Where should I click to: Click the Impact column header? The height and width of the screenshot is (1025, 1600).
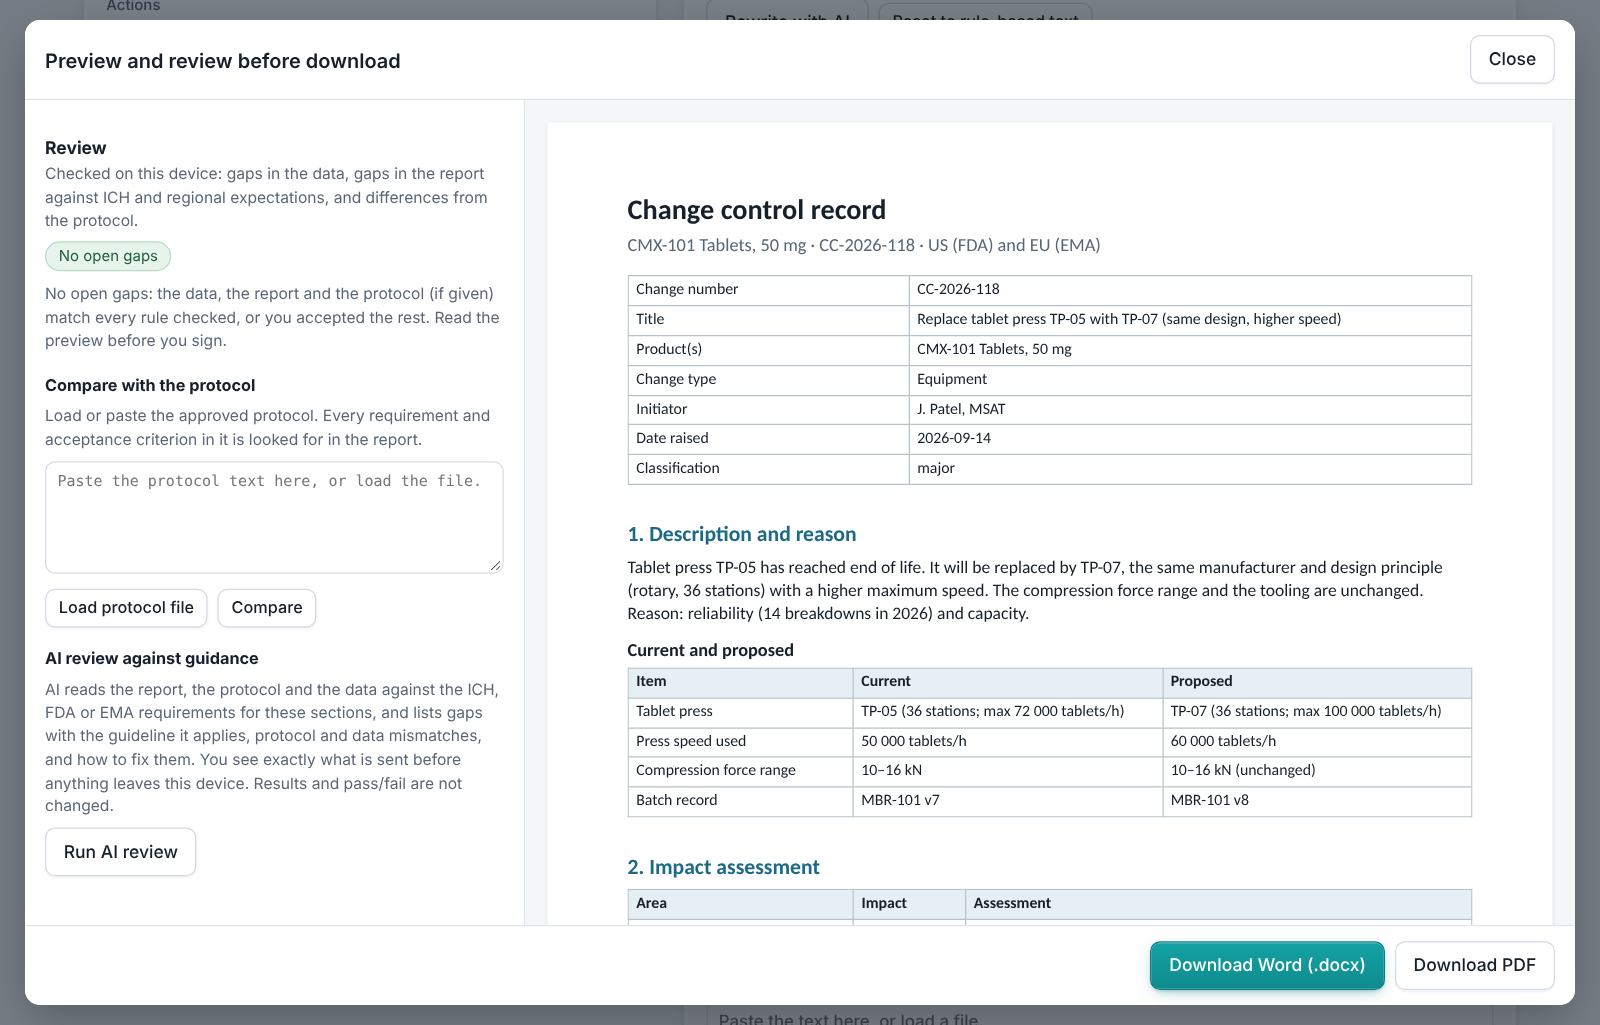(909, 904)
